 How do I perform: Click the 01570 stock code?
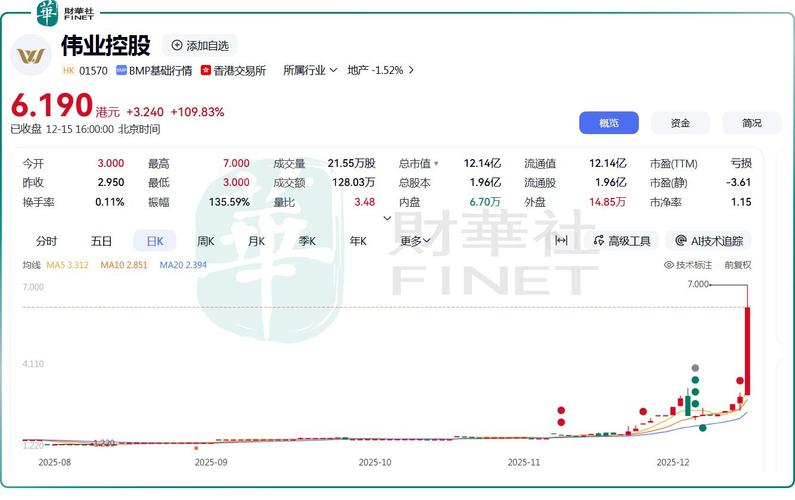(93, 70)
